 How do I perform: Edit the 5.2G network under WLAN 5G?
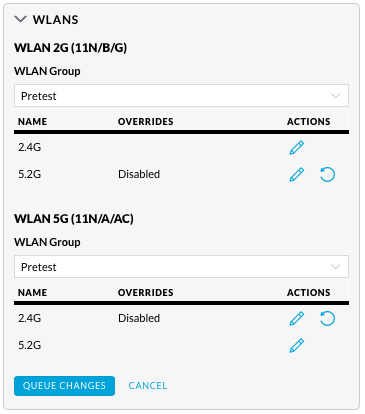296,345
